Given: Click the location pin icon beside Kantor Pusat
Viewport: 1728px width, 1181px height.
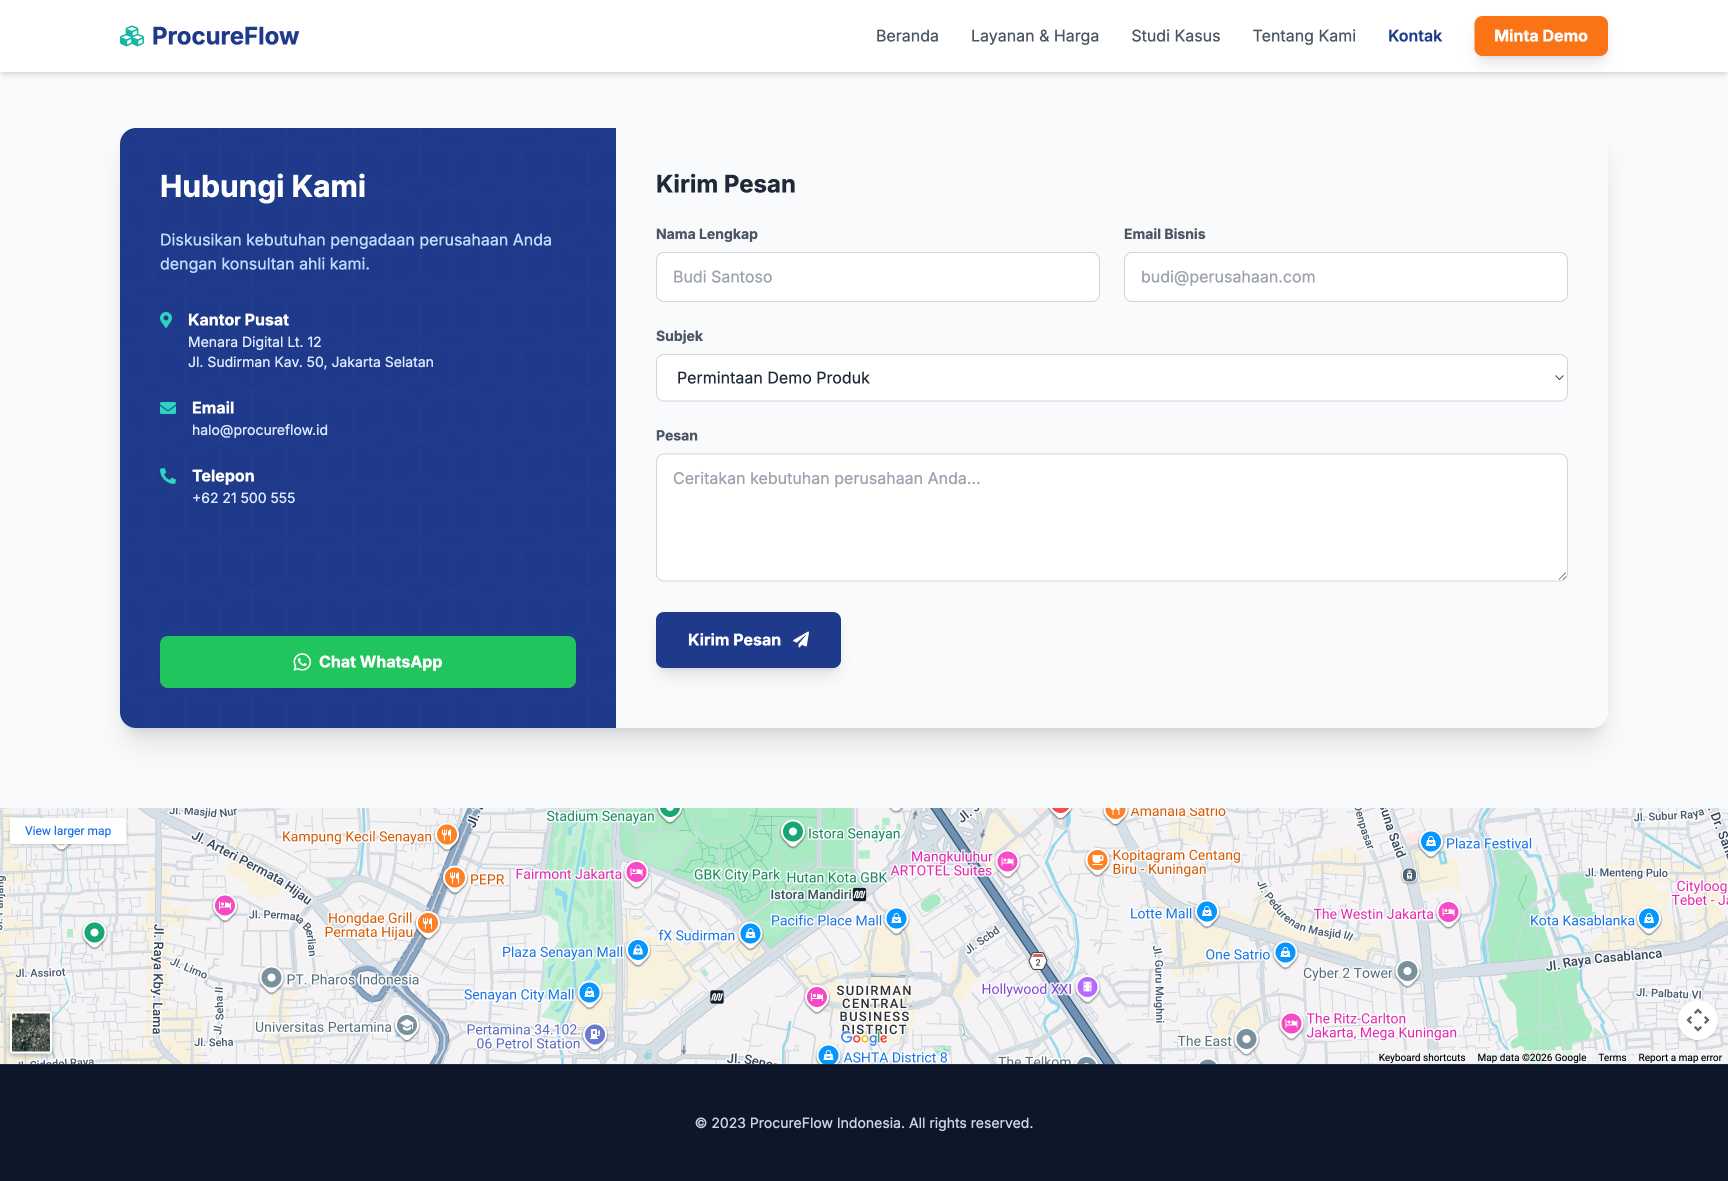Looking at the screenshot, I should coord(167,320).
